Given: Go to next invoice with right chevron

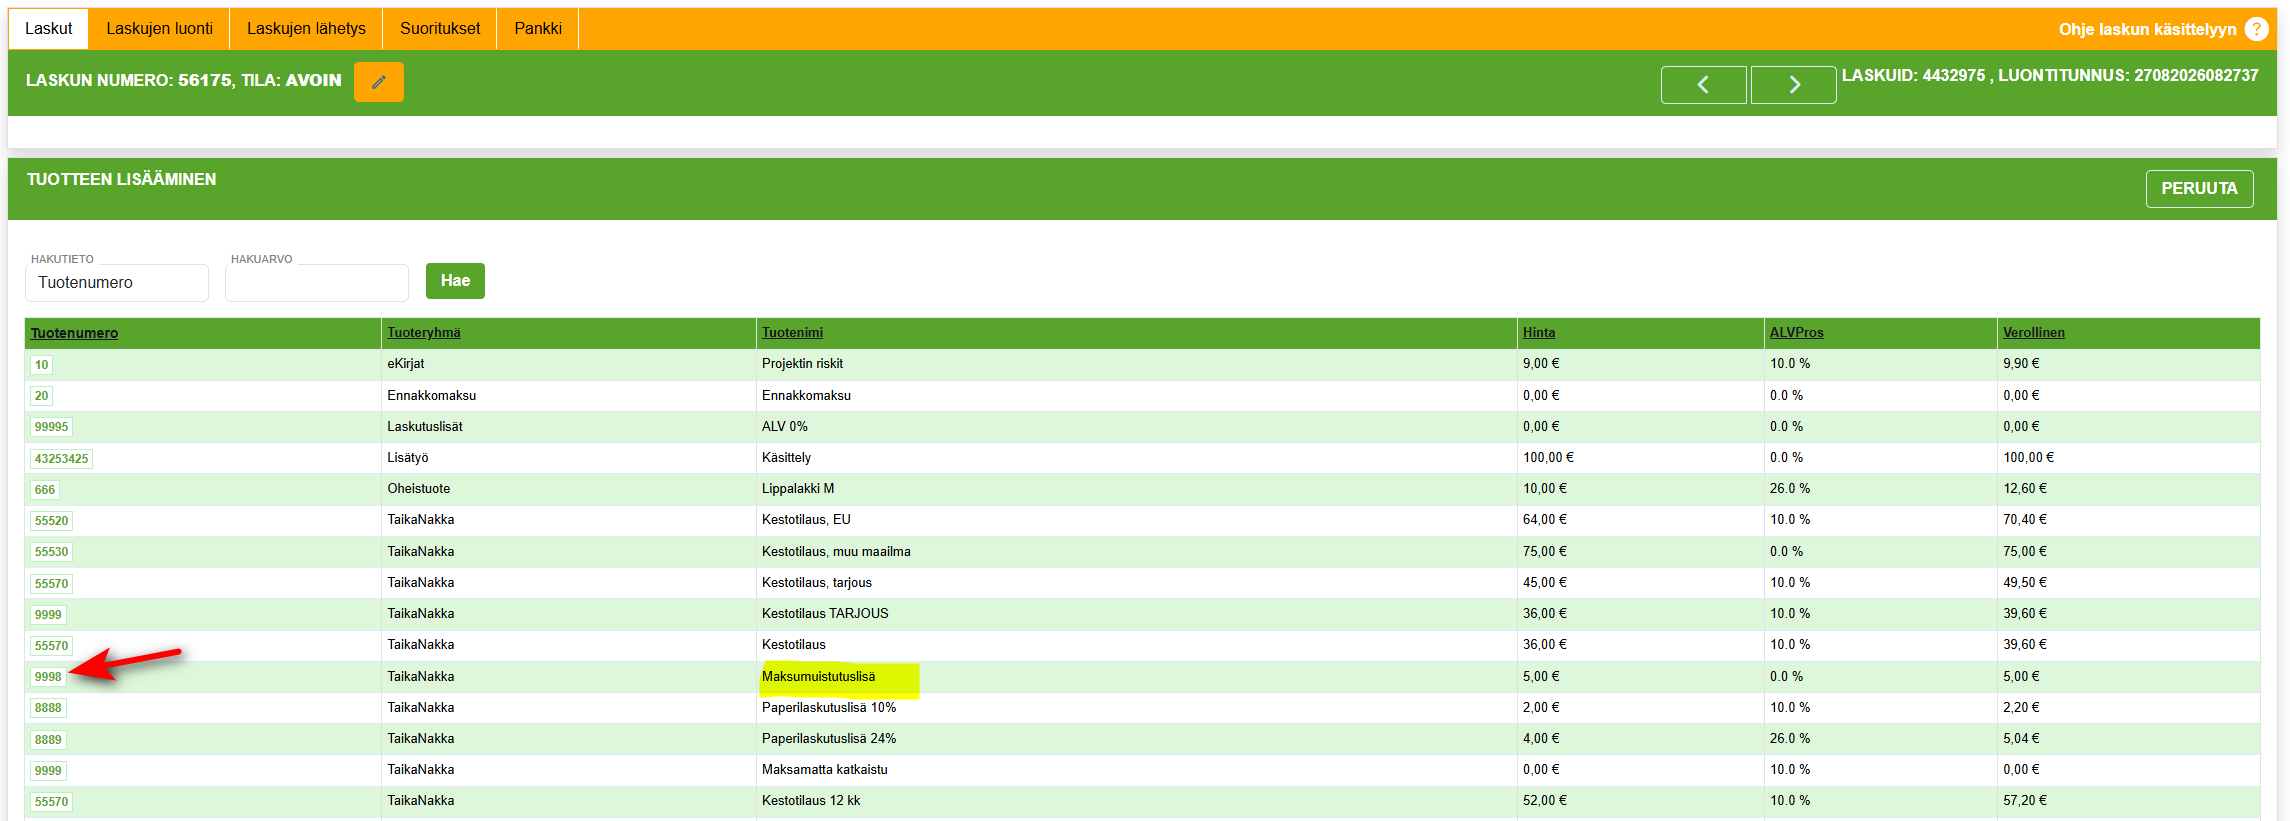Looking at the screenshot, I should [x=1793, y=85].
